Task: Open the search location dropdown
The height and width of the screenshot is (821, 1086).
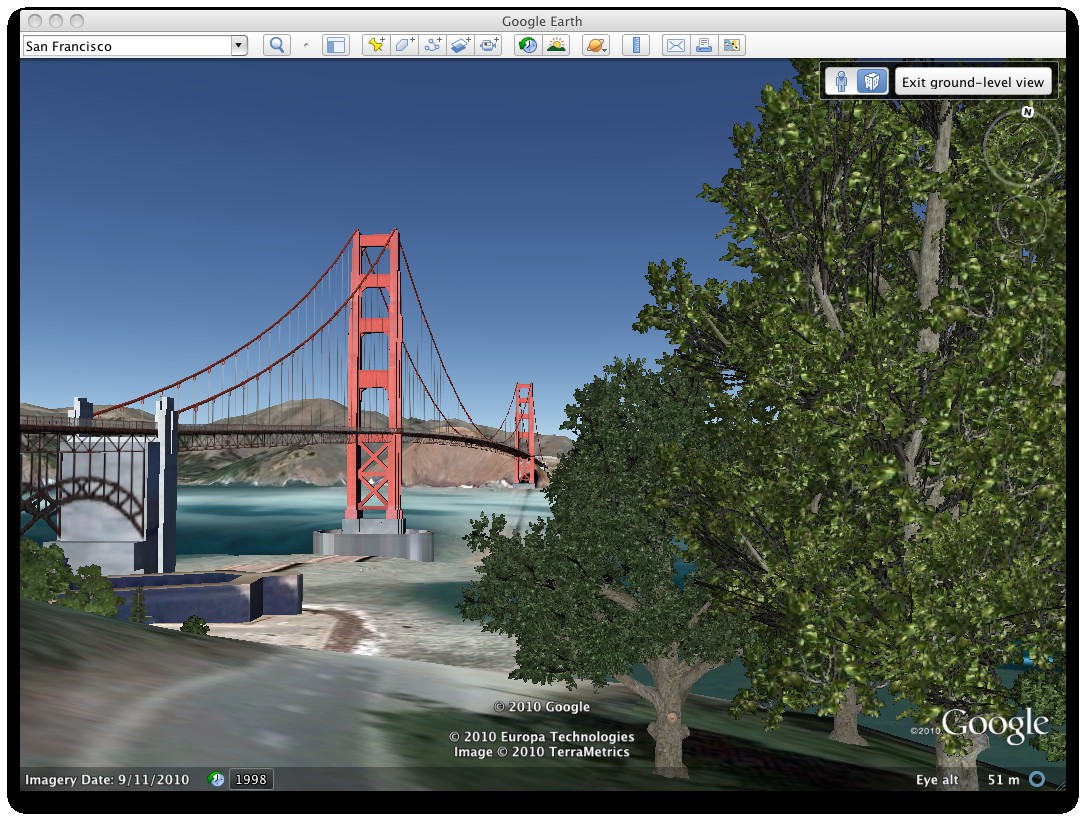Action: tap(238, 45)
